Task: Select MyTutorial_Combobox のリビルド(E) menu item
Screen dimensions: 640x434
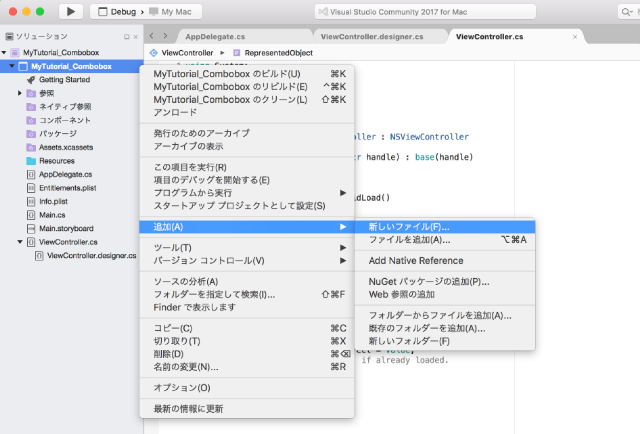Action: (247, 87)
